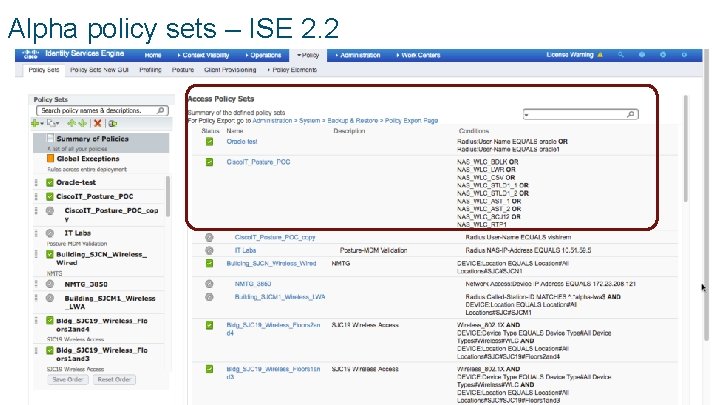The image size is (720, 405).
Task: Click the License Warning triangle icon
Action: point(600,55)
